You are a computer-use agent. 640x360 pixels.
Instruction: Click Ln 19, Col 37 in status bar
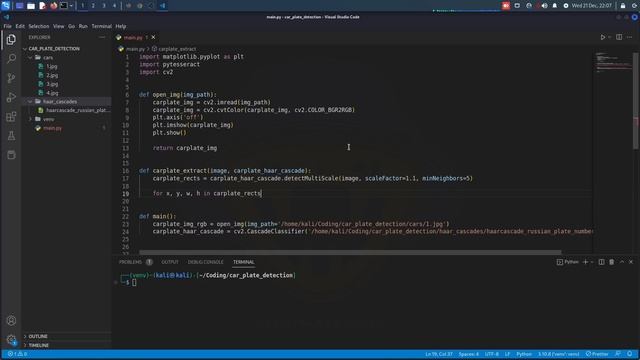click(439, 354)
